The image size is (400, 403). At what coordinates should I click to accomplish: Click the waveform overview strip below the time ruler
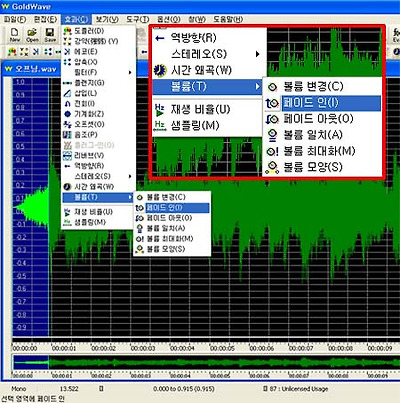(206, 362)
